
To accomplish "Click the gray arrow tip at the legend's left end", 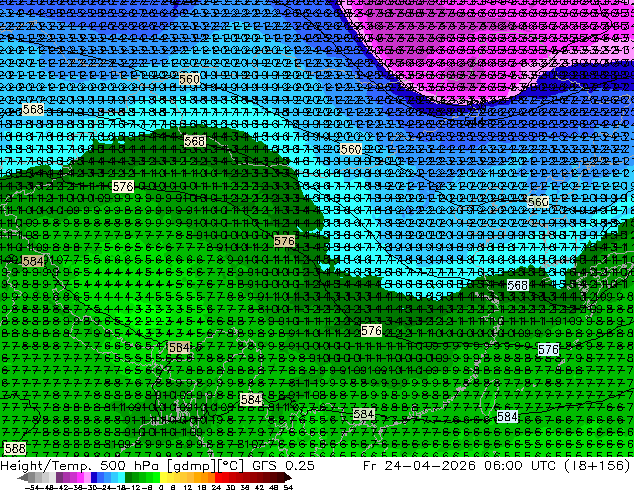I will pos(23,477).
